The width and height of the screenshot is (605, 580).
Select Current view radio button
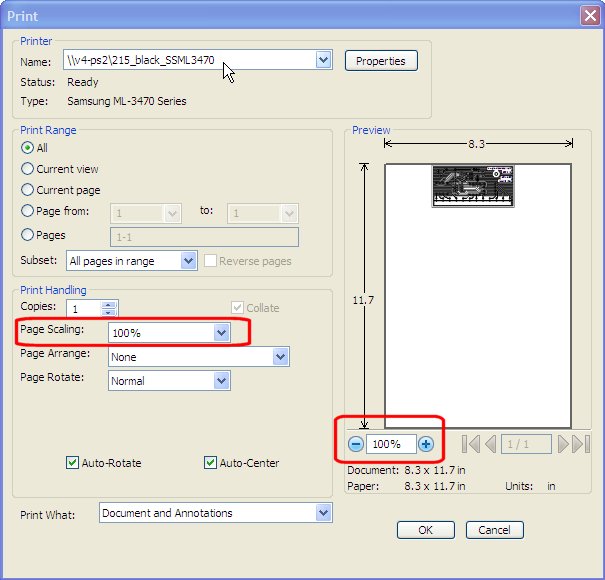28,169
